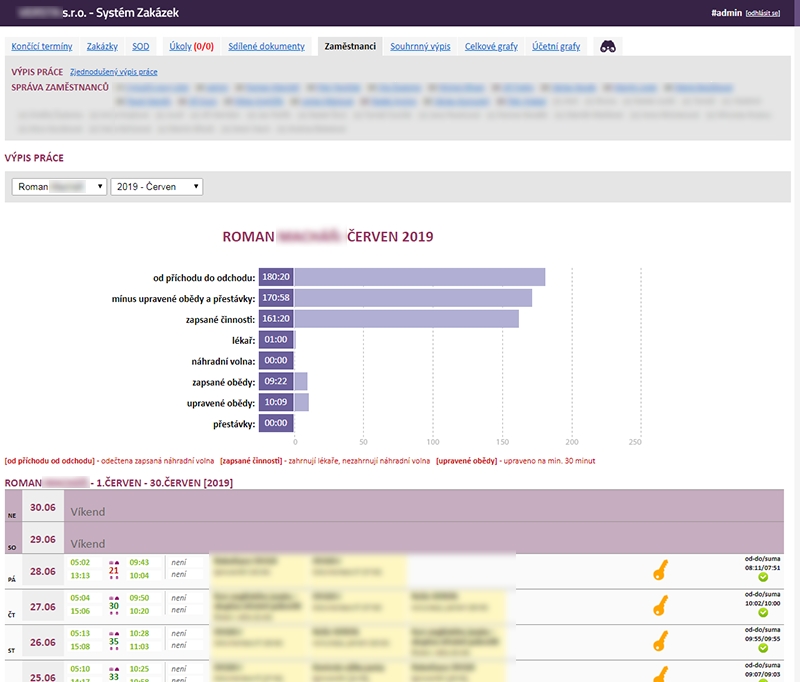Open the Účetní grafy tab
Viewport: 800px width, 682px height.
pyautogui.click(x=556, y=46)
